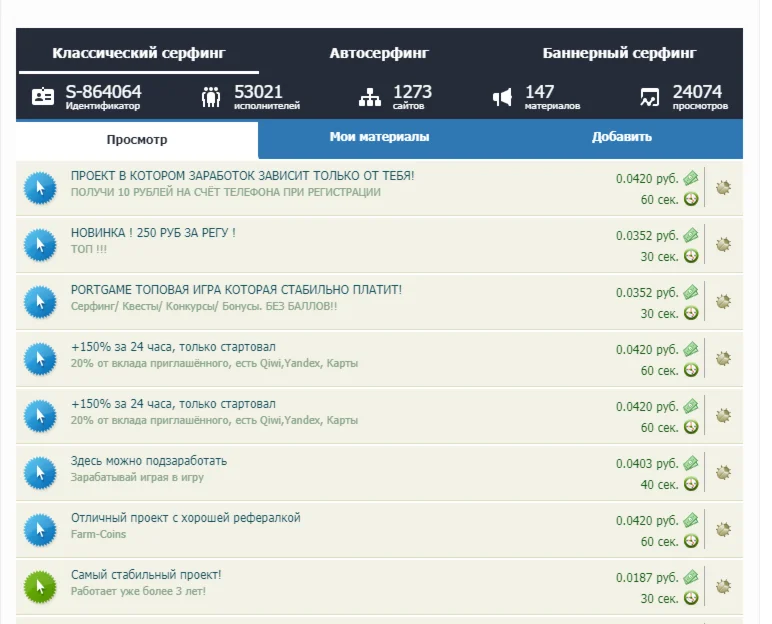The image size is (772, 624).
Task: Open link Самый стабильный проект!
Action: click(146, 575)
